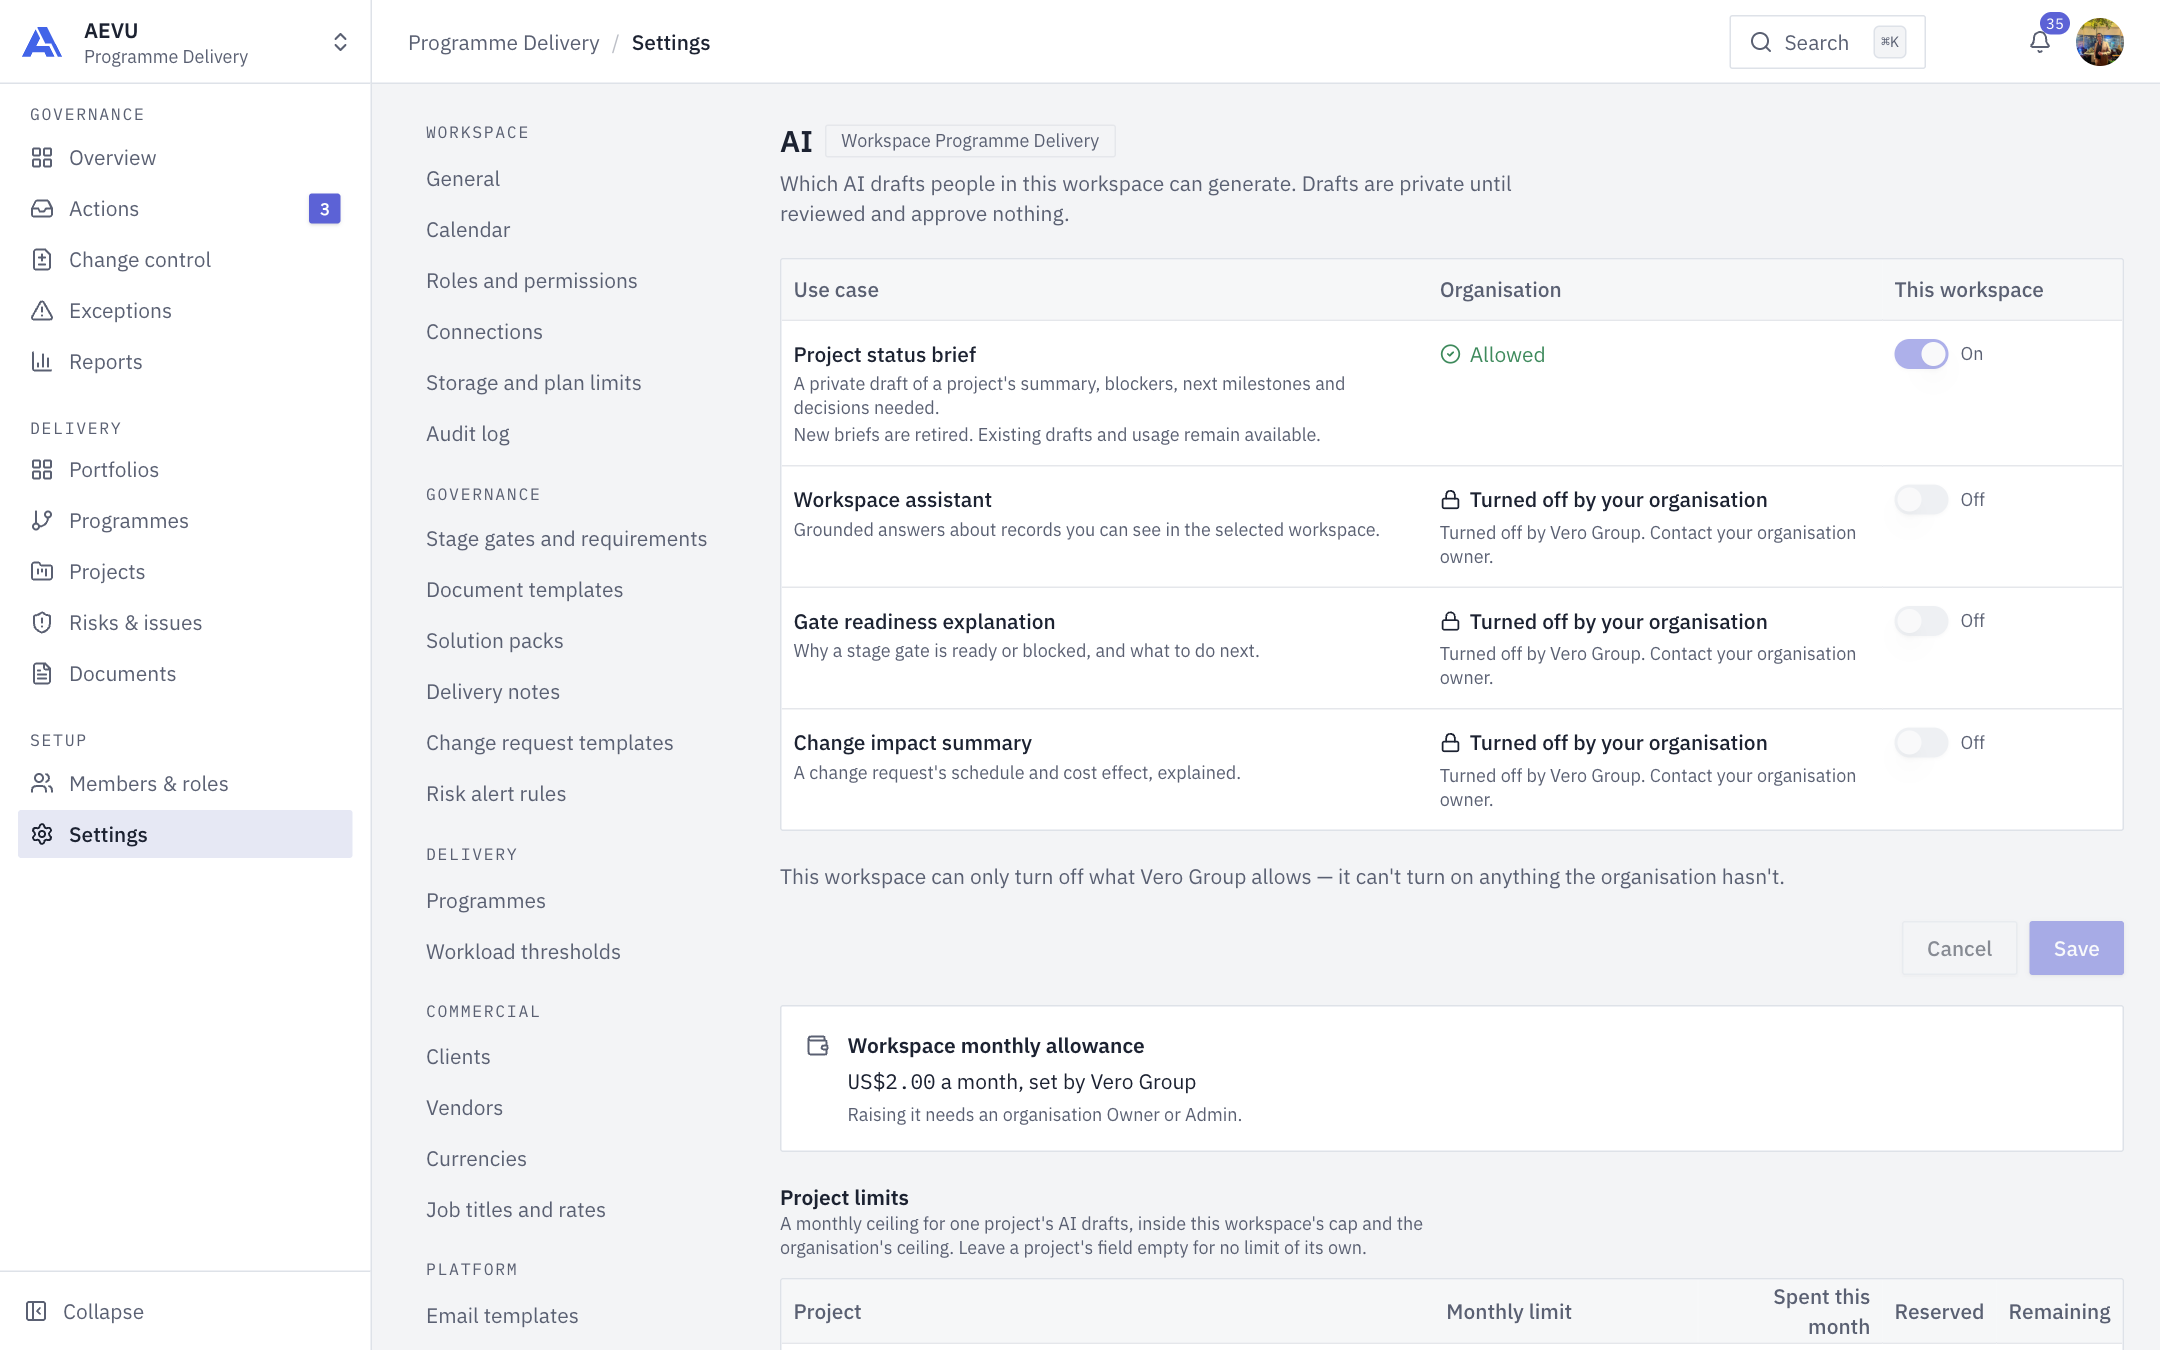Click the Collapse sidebar icon

(x=36, y=1311)
